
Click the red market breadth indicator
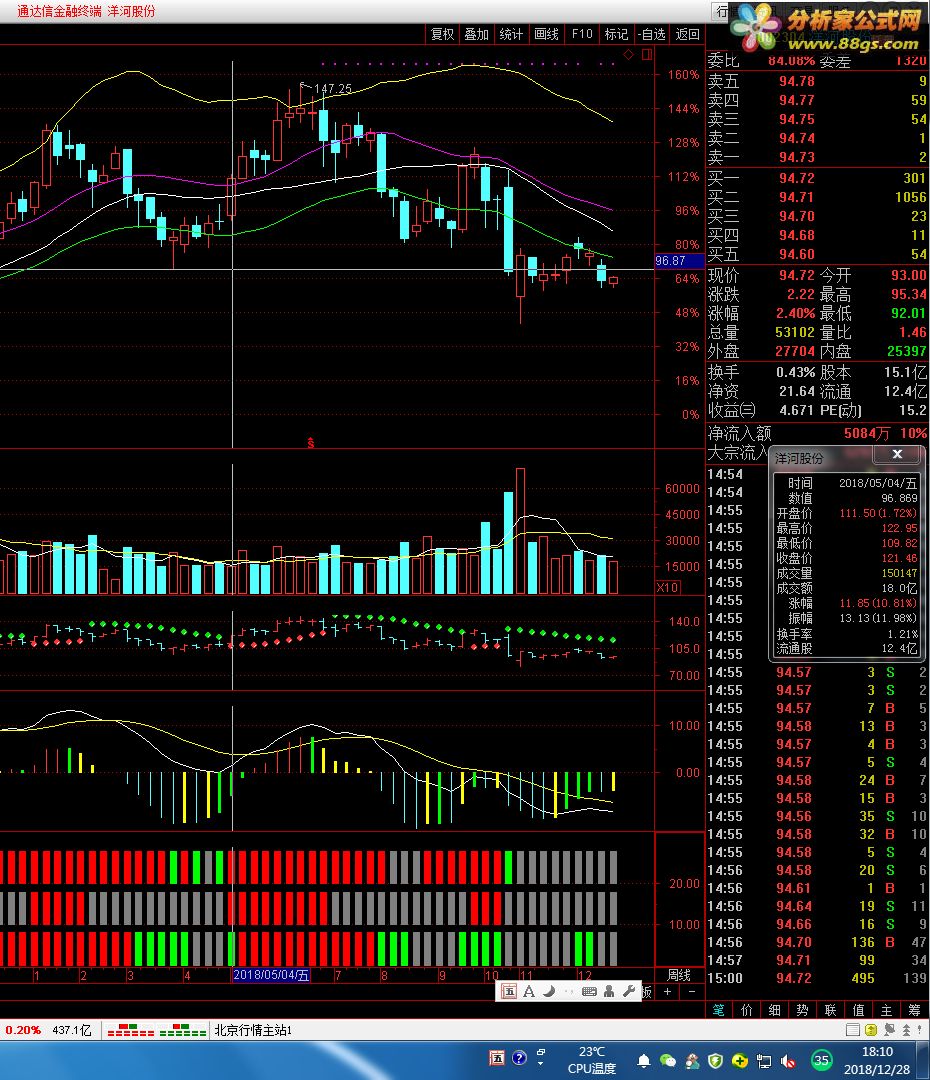click(131, 1030)
